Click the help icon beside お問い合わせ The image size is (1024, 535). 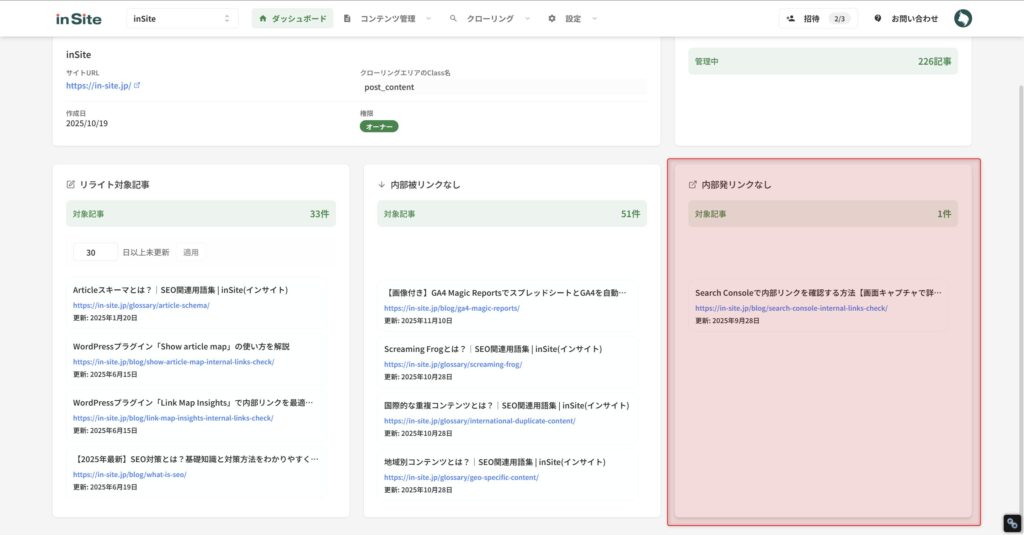(878, 19)
